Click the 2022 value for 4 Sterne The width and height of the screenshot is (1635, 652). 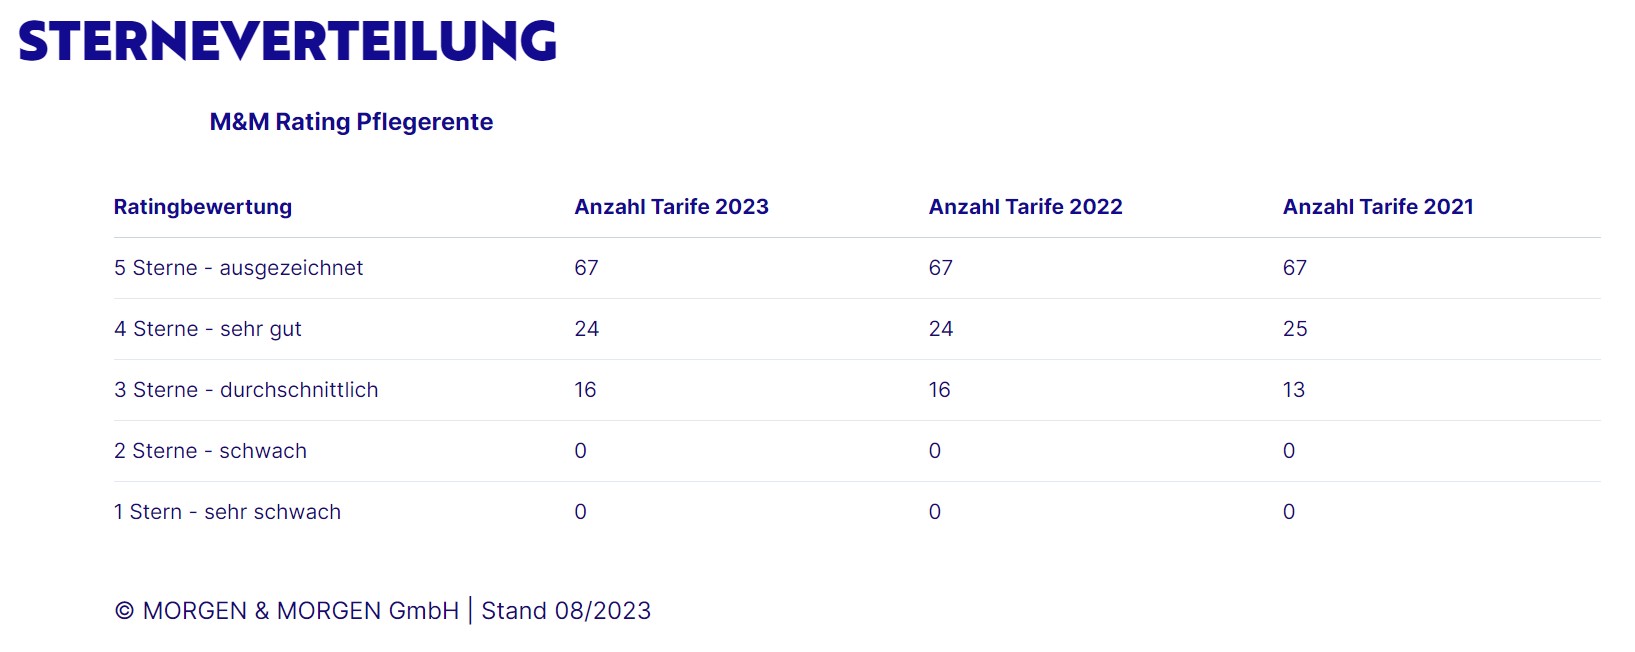pos(940,329)
